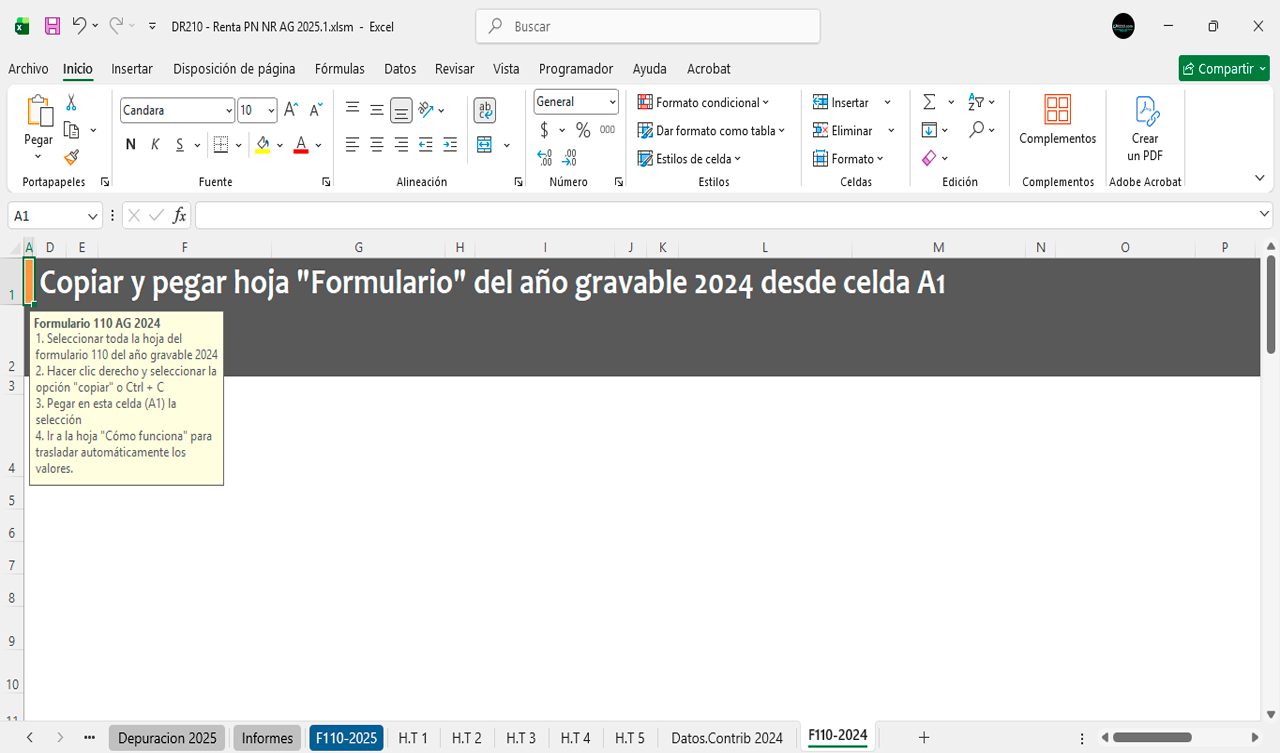Switch to Datos.Contrib 2024 sheet tab

(x=727, y=738)
